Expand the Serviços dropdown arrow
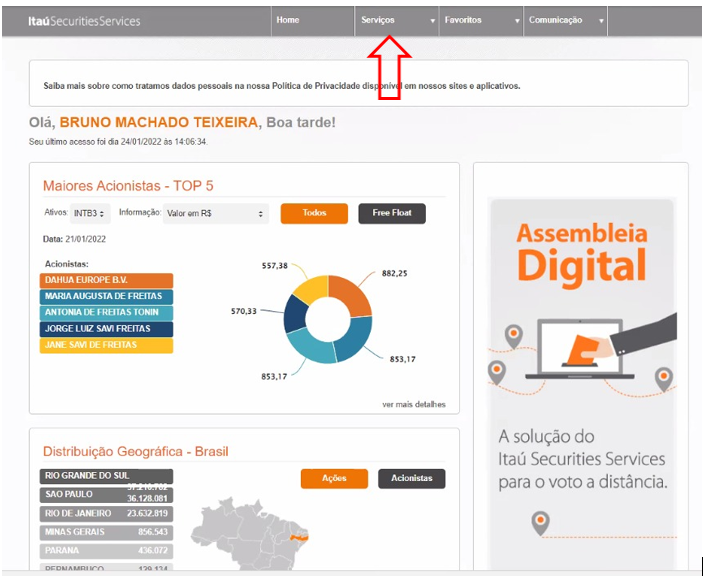This screenshot has width=703, height=579. click(432, 21)
